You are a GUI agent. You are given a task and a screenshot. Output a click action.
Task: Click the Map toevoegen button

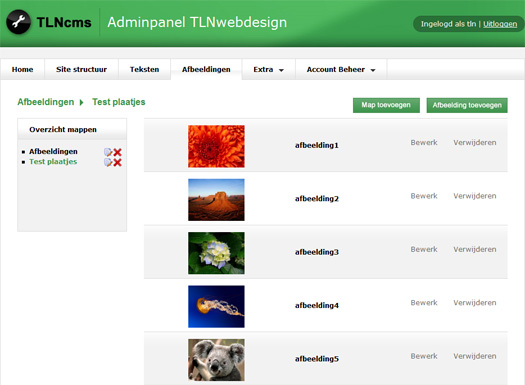(x=386, y=105)
